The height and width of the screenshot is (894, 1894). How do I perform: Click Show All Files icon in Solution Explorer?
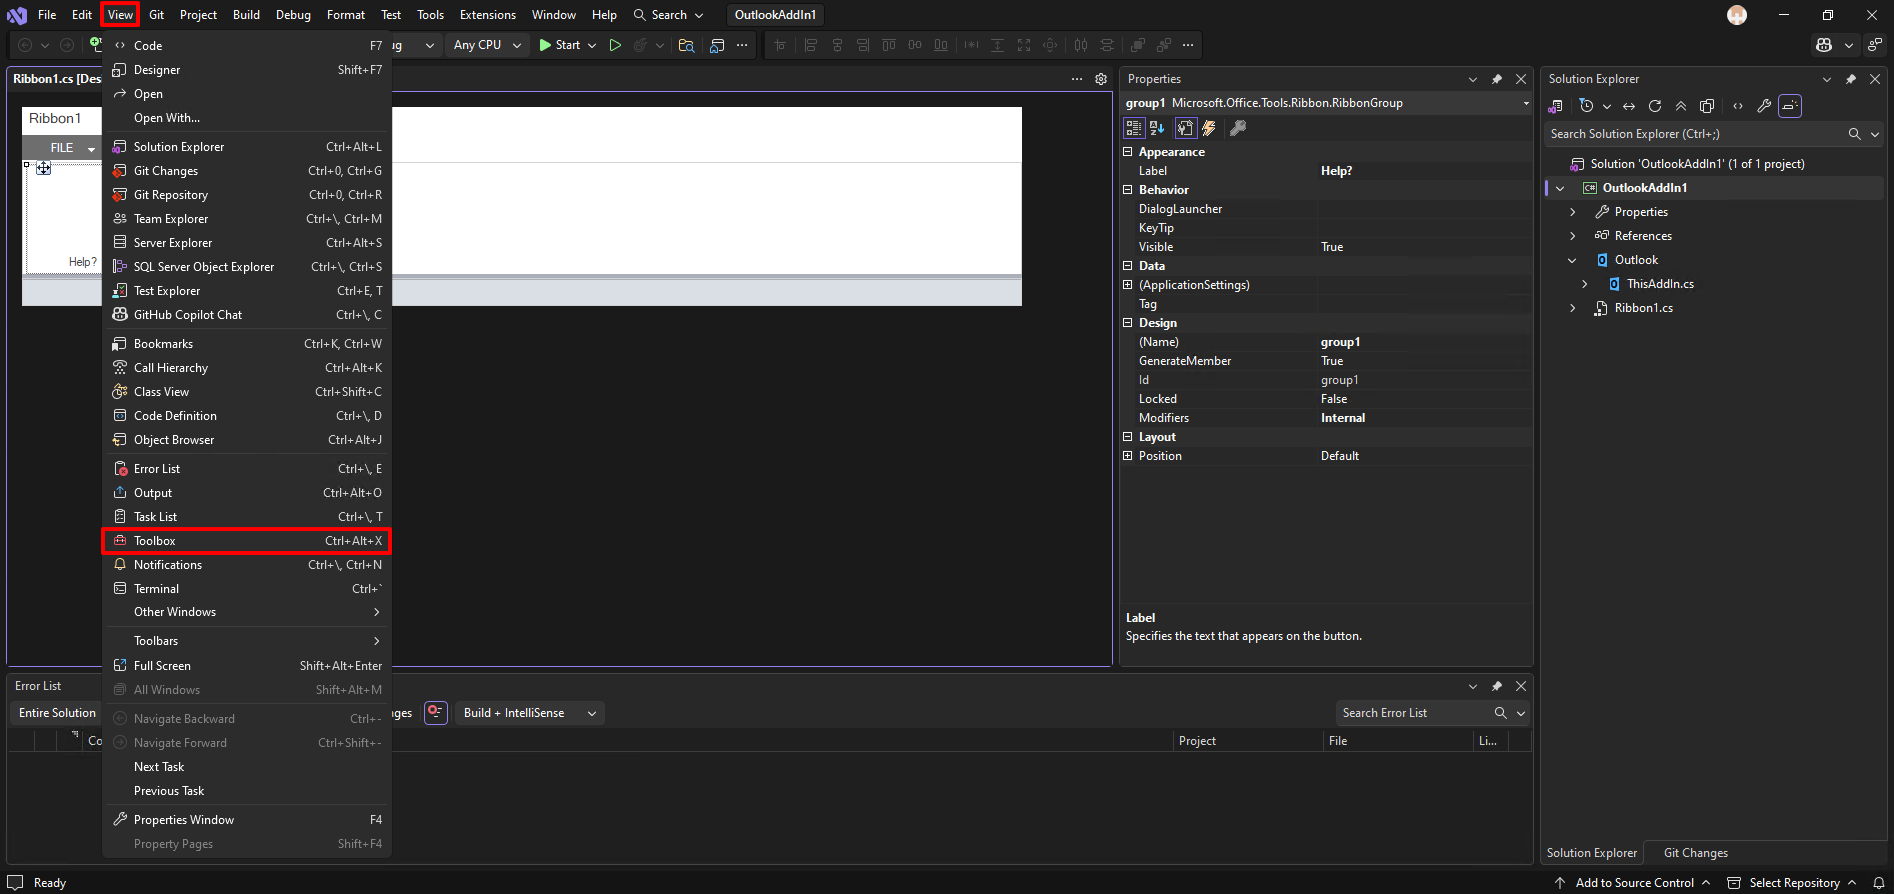tap(1707, 106)
